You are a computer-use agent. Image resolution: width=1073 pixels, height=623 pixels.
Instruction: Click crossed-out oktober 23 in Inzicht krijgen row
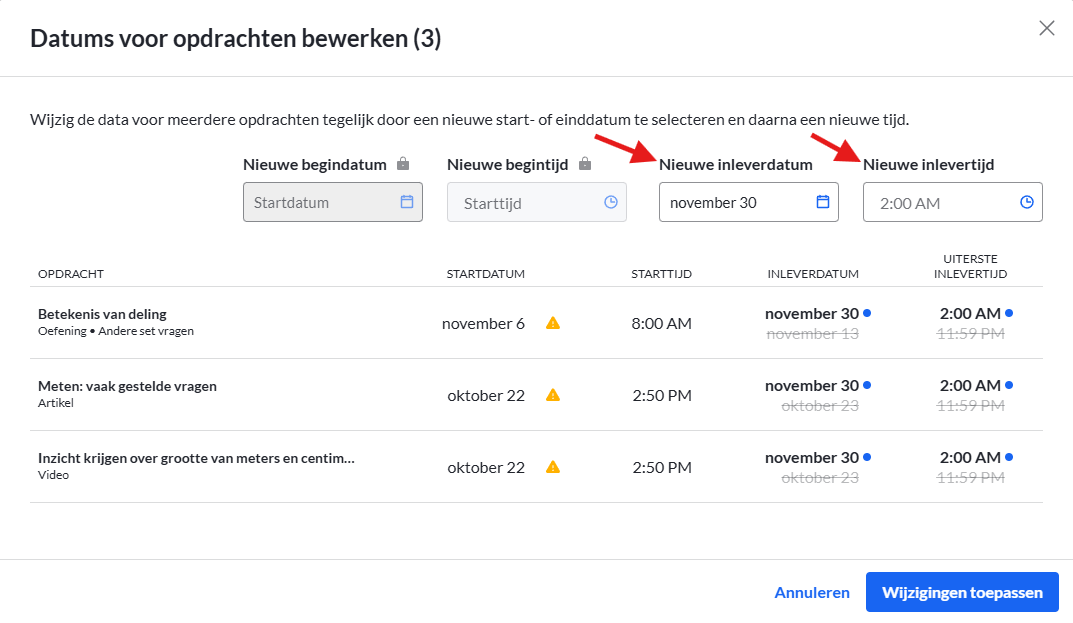click(820, 477)
